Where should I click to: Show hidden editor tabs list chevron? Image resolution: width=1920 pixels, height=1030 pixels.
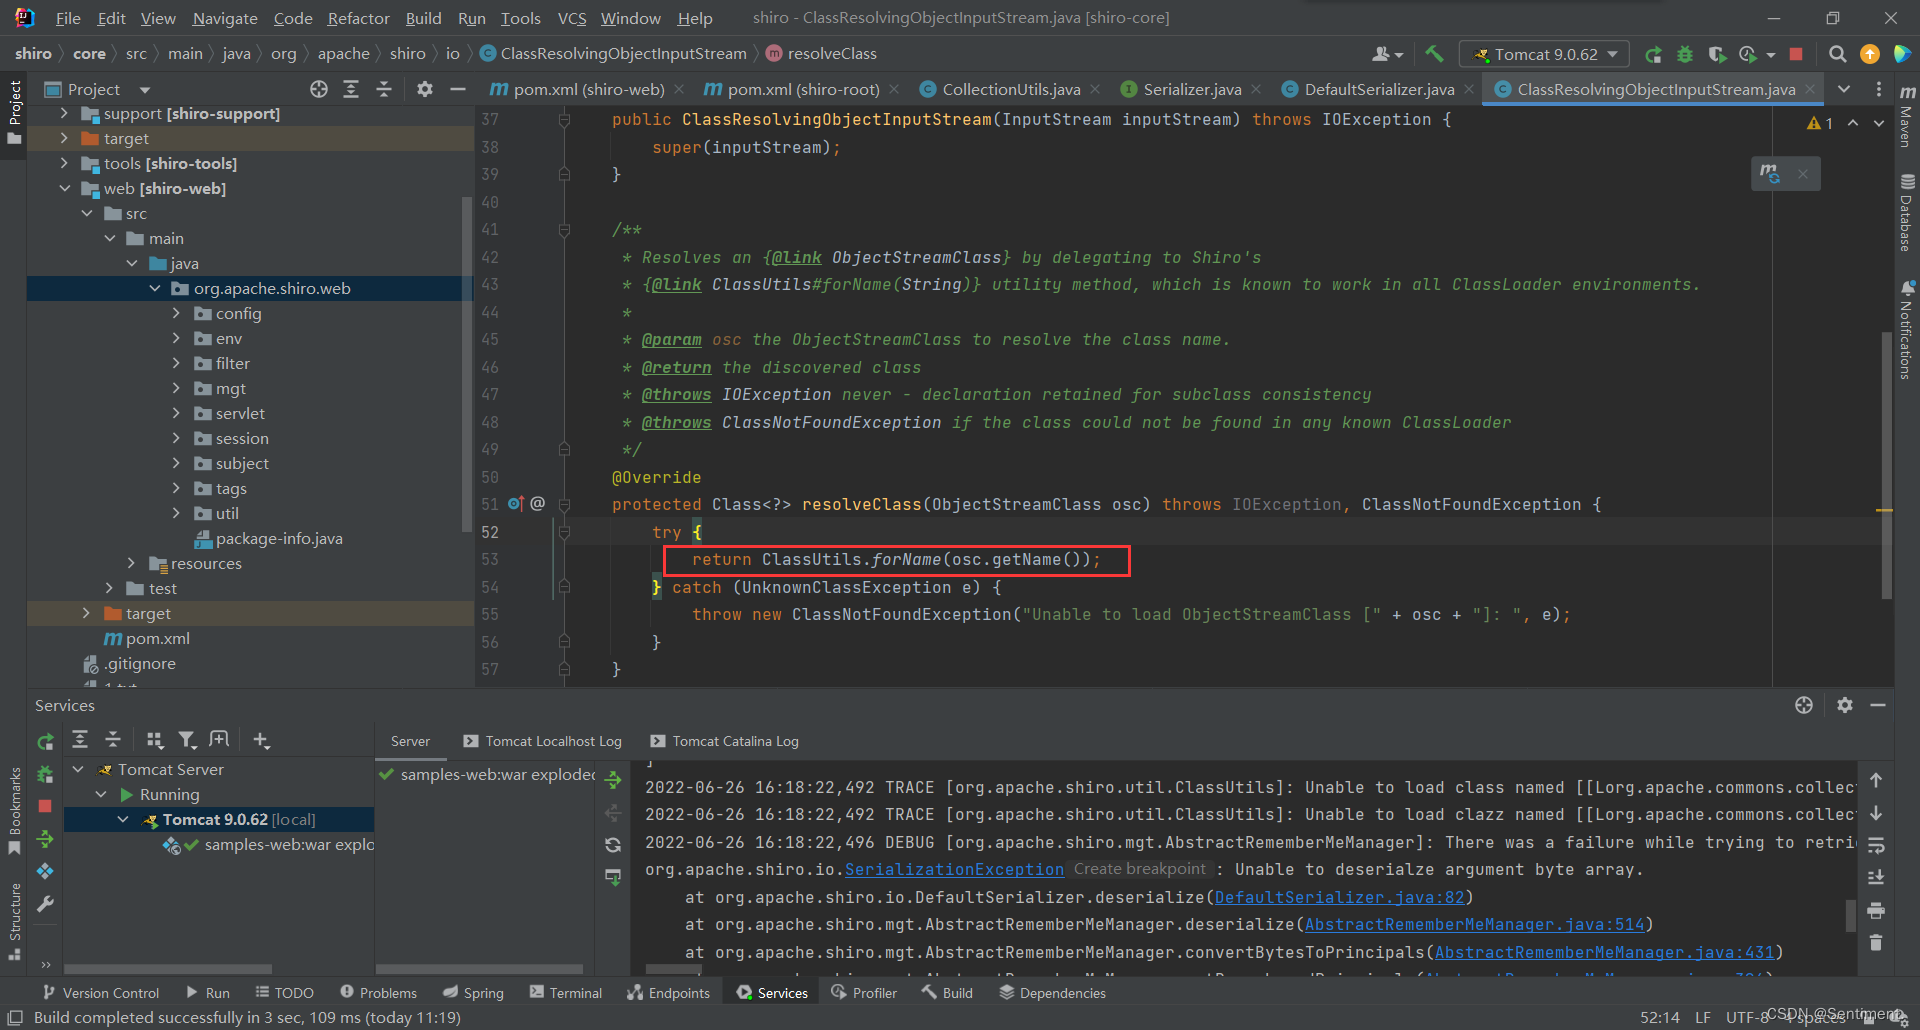coord(1844,89)
